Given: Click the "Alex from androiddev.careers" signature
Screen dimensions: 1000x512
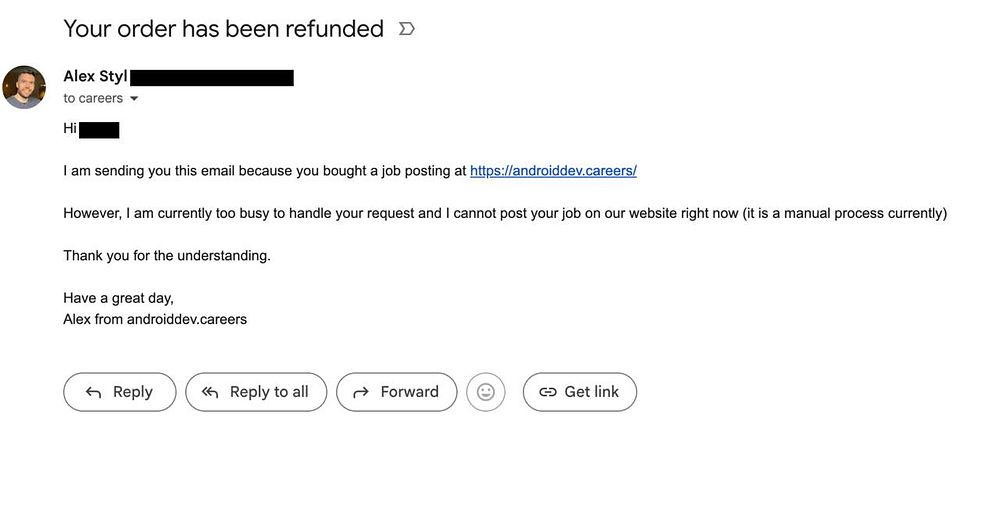Looking at the screenshot, I should point(155,320).
